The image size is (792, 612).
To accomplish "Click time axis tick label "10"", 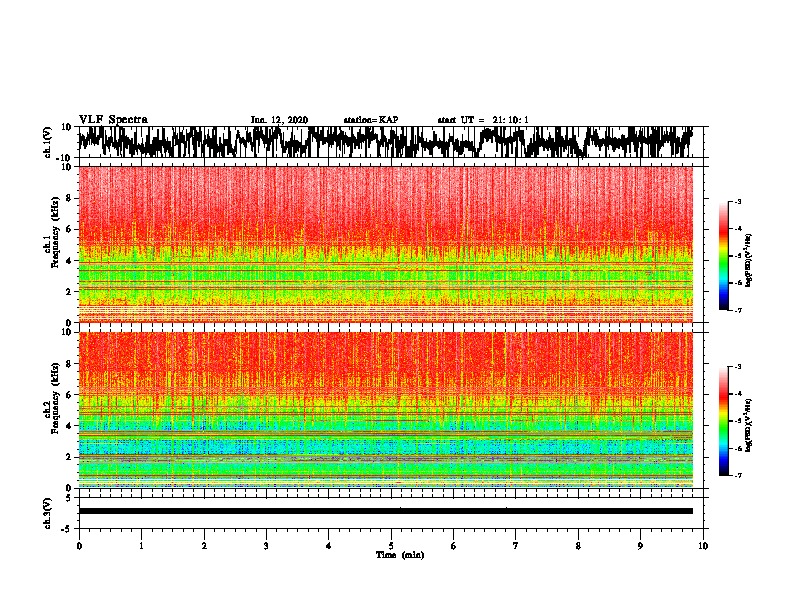I will pos(703,546).
